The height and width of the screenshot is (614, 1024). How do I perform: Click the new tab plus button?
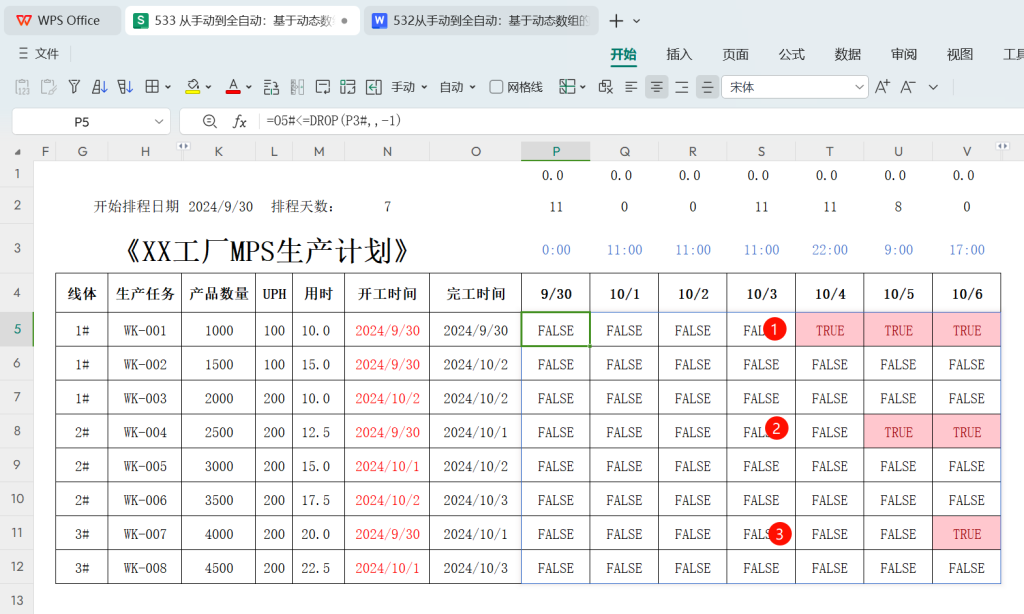click(616, 21)
